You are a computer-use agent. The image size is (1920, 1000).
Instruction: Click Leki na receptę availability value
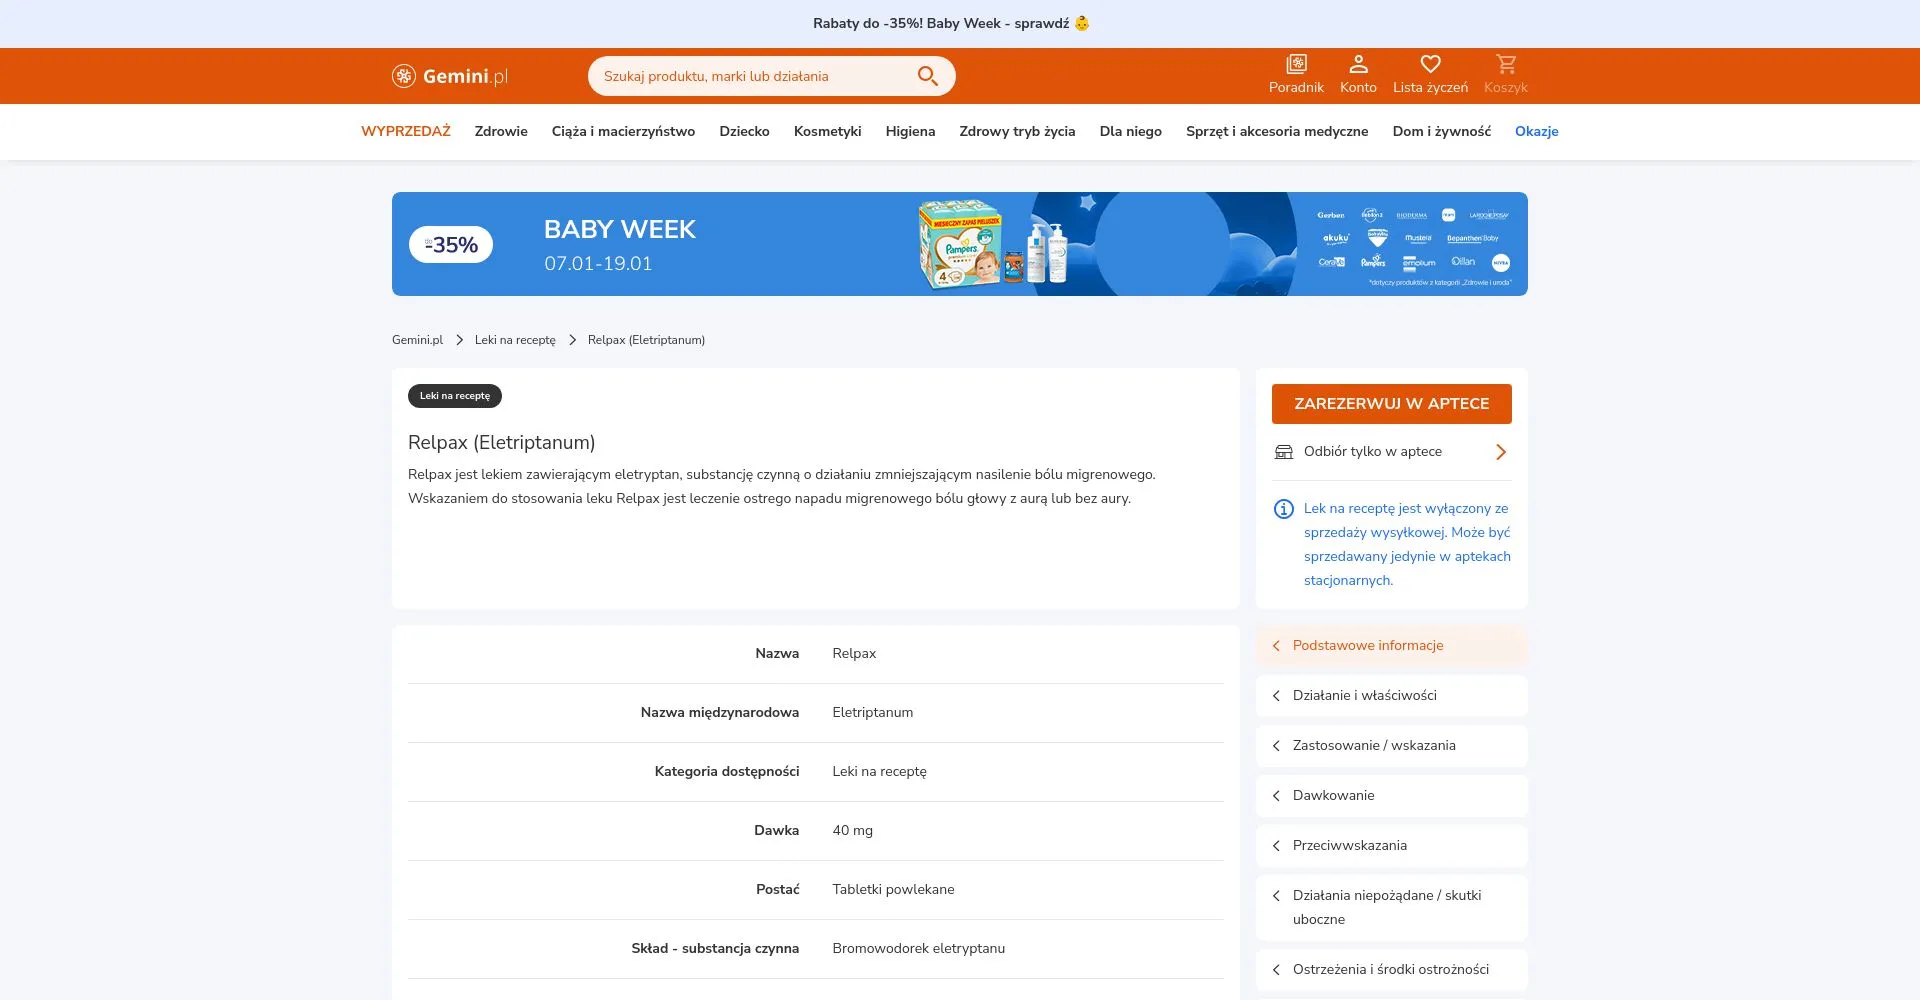879,772
